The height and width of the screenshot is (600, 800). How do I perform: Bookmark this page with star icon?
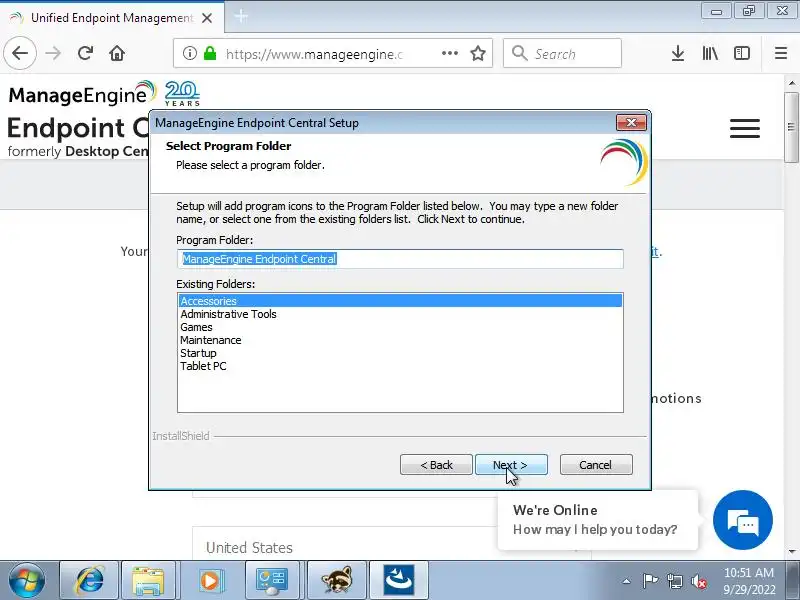(x=478, y=53)
